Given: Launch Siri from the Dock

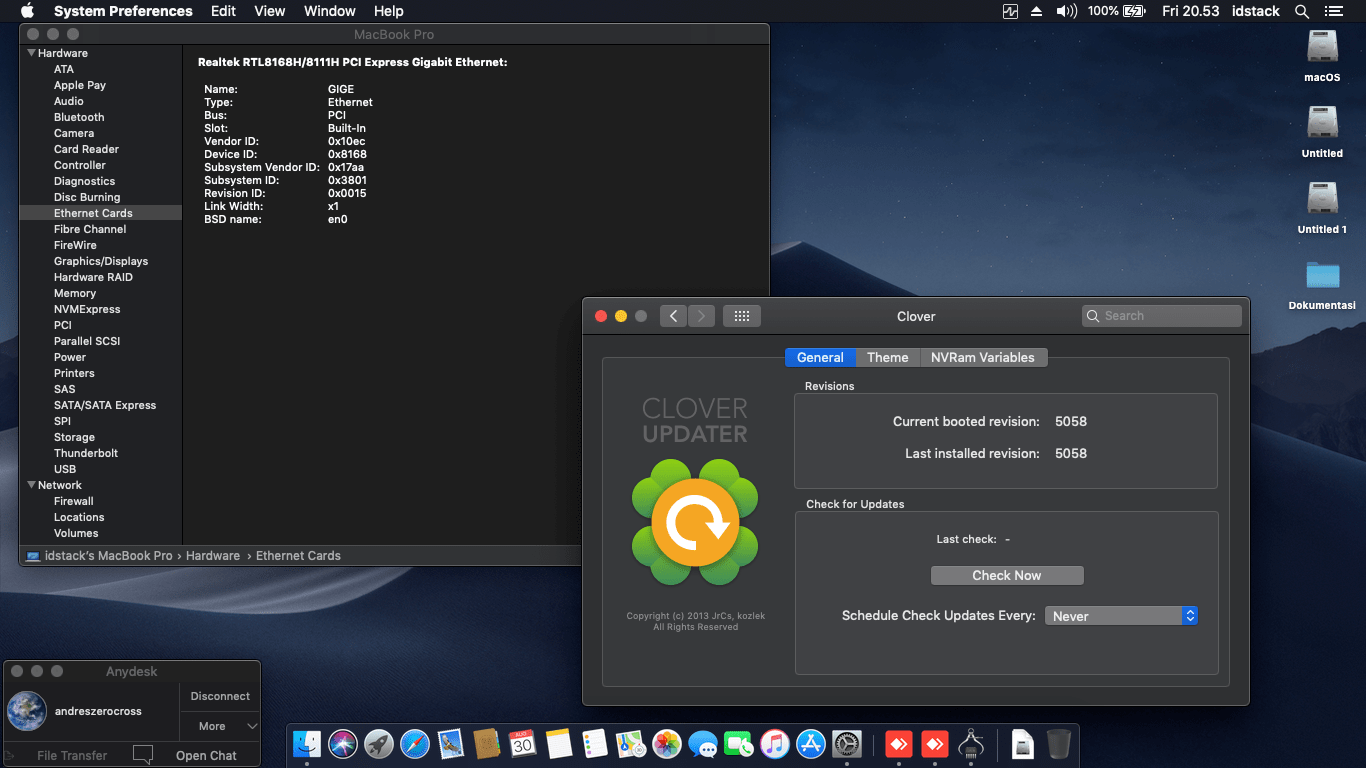Looking at the screenshot, I should (343, 744).
